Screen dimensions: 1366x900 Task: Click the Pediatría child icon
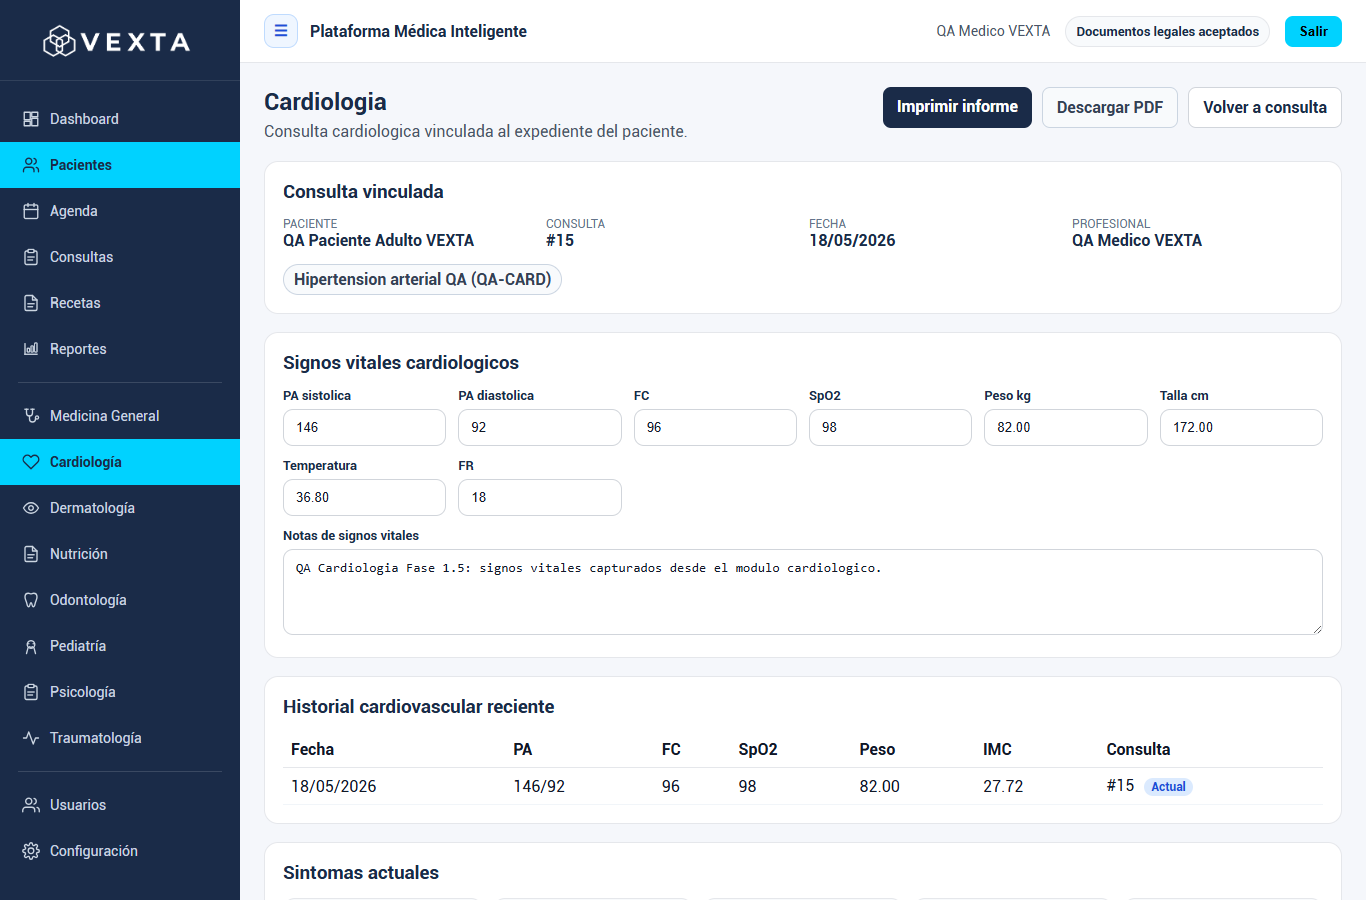pyautogui.click(x=31, y=646)
